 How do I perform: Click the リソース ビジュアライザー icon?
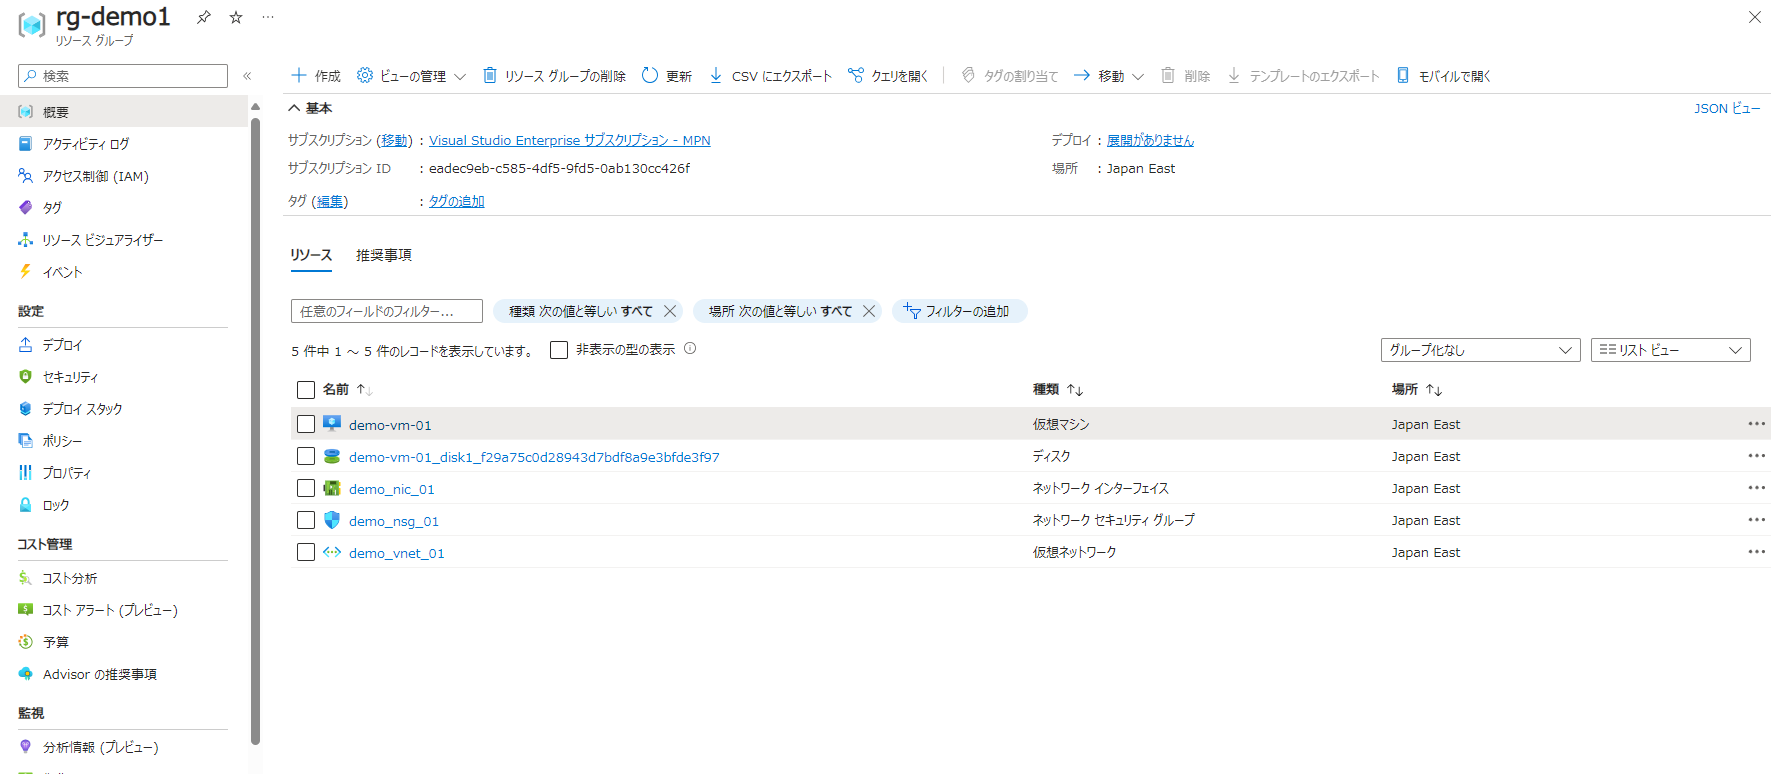coord(26,240)
